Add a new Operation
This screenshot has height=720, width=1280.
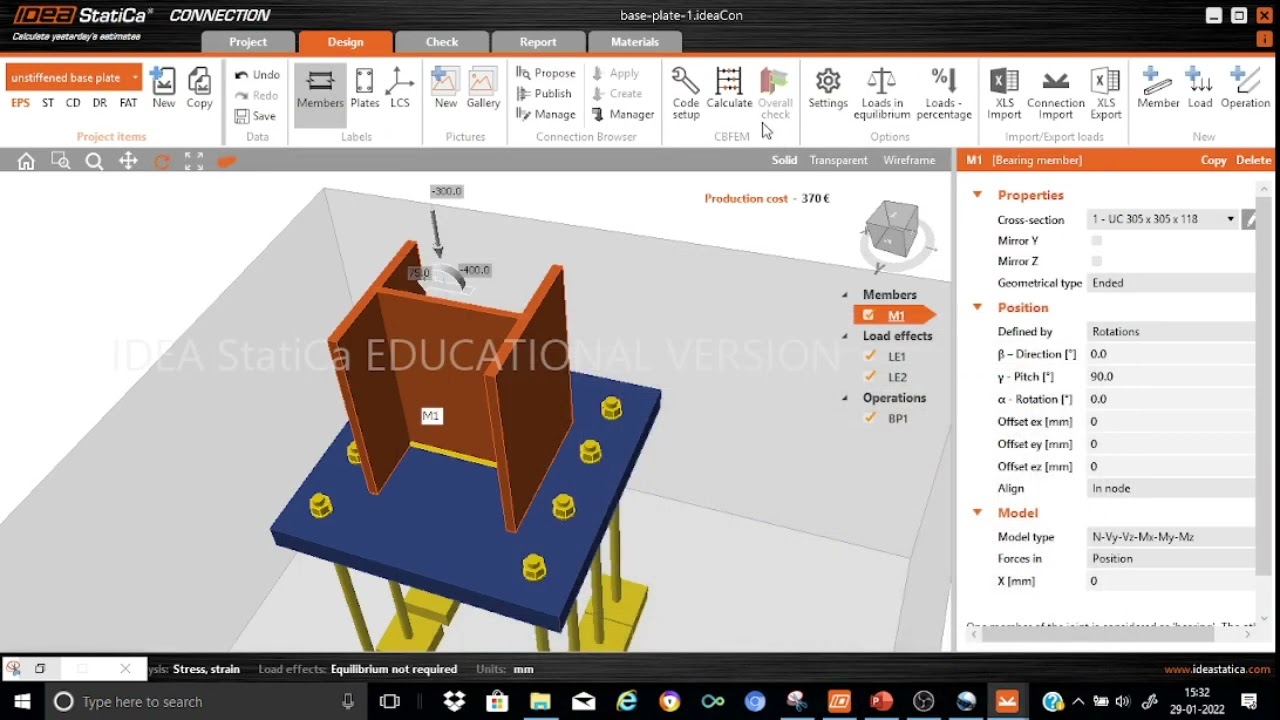(1245, 88)
